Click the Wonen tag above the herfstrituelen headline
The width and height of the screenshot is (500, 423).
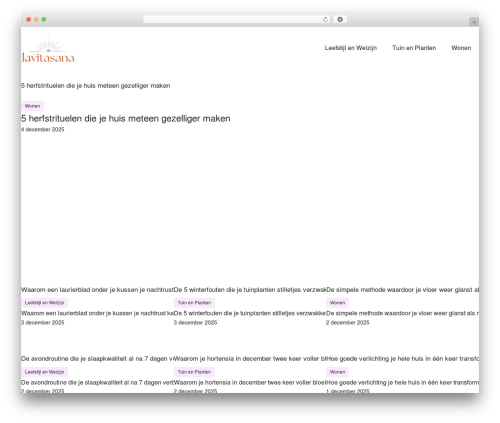[32, 106]
